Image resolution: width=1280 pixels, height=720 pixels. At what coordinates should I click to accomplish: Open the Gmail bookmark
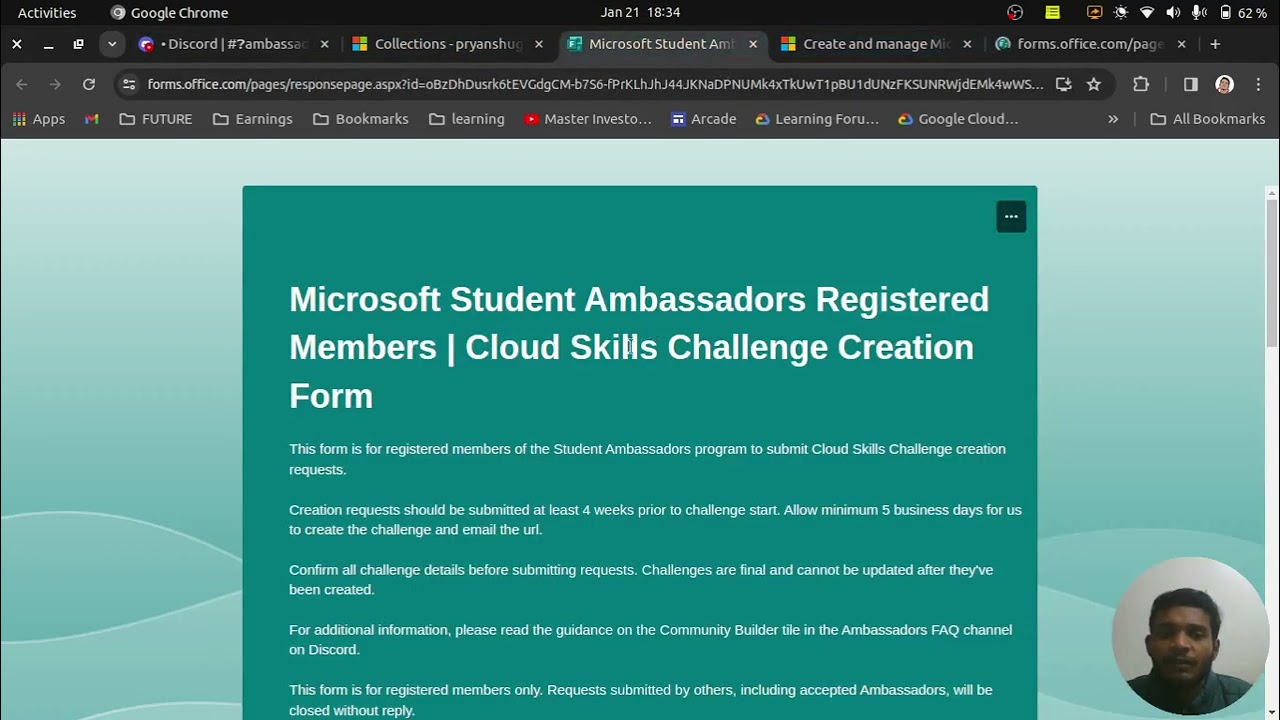pyautogui.click(x=92, y=119)
